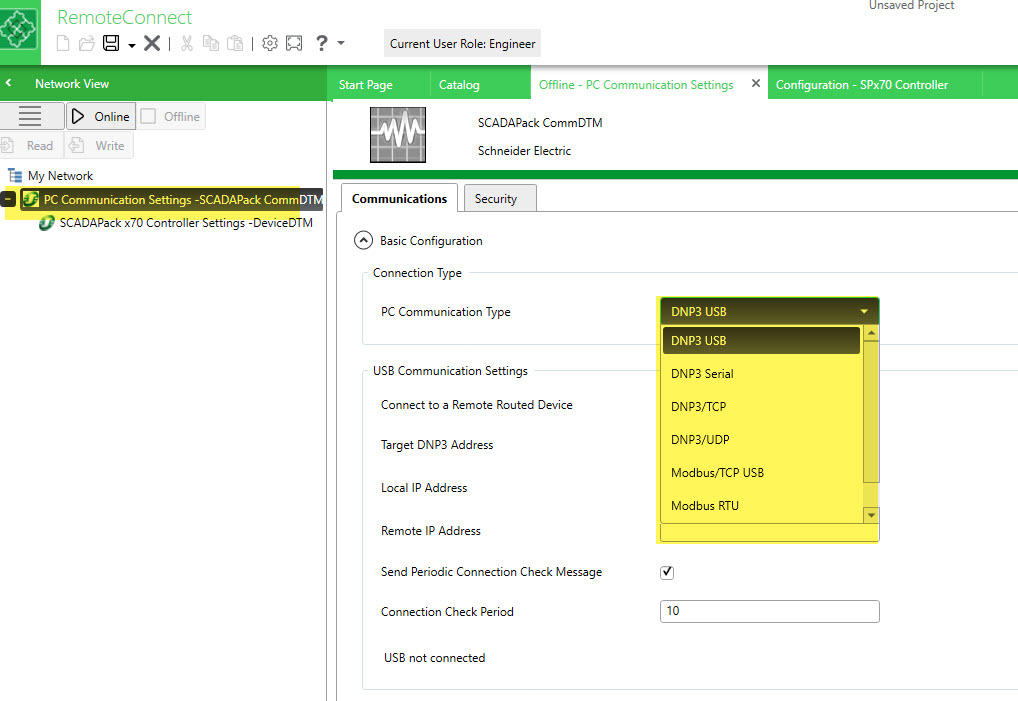Select Offline - PC Communication Settings tab
Viewport: 1018px width, 701px height.
pos(636,85)
